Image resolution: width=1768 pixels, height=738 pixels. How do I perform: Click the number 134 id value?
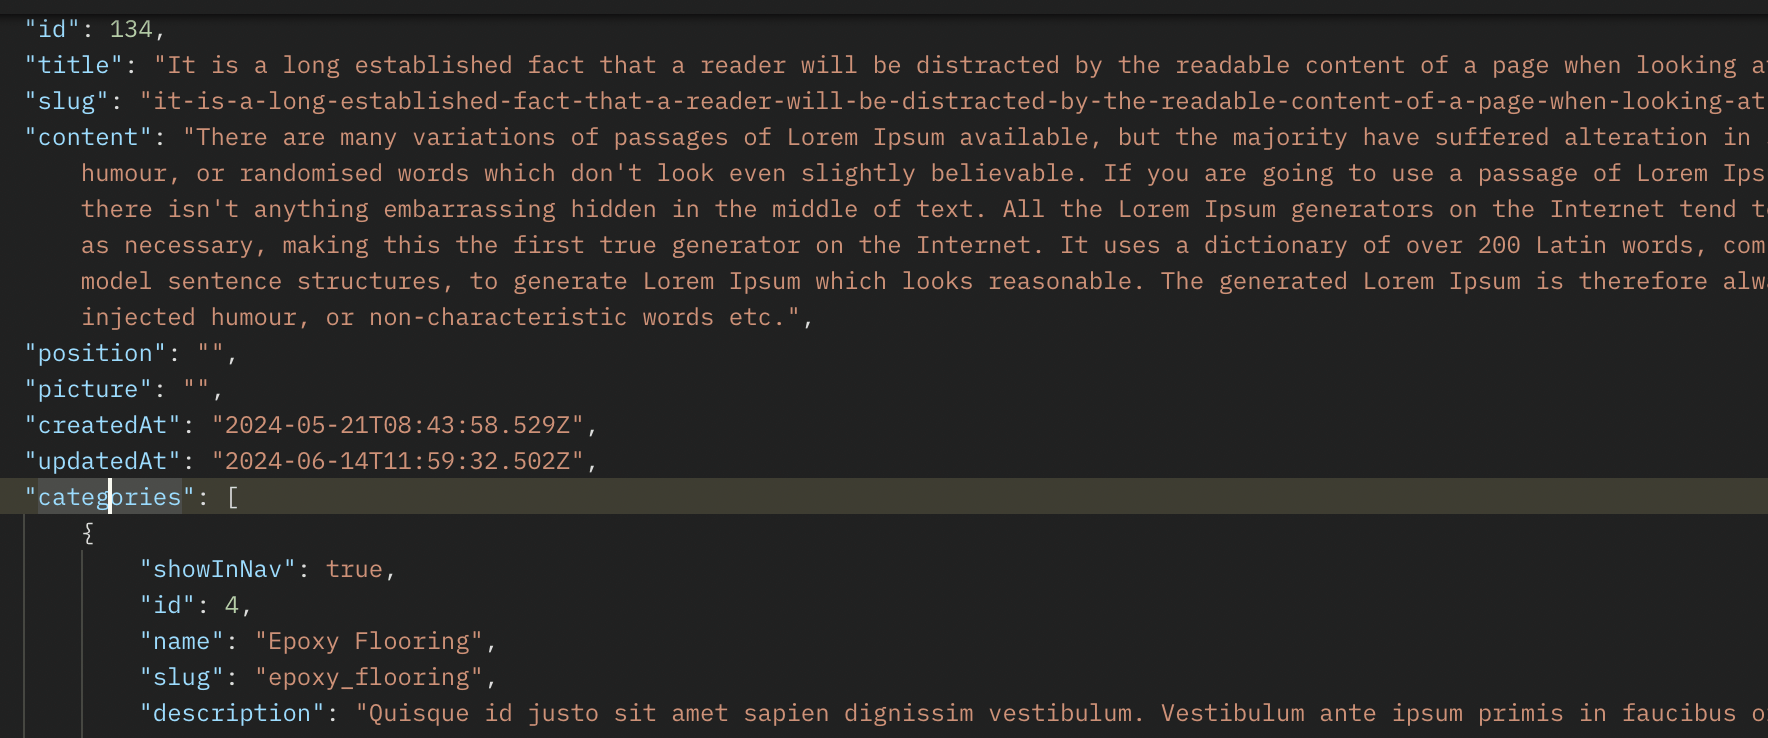tap(130, 29)
